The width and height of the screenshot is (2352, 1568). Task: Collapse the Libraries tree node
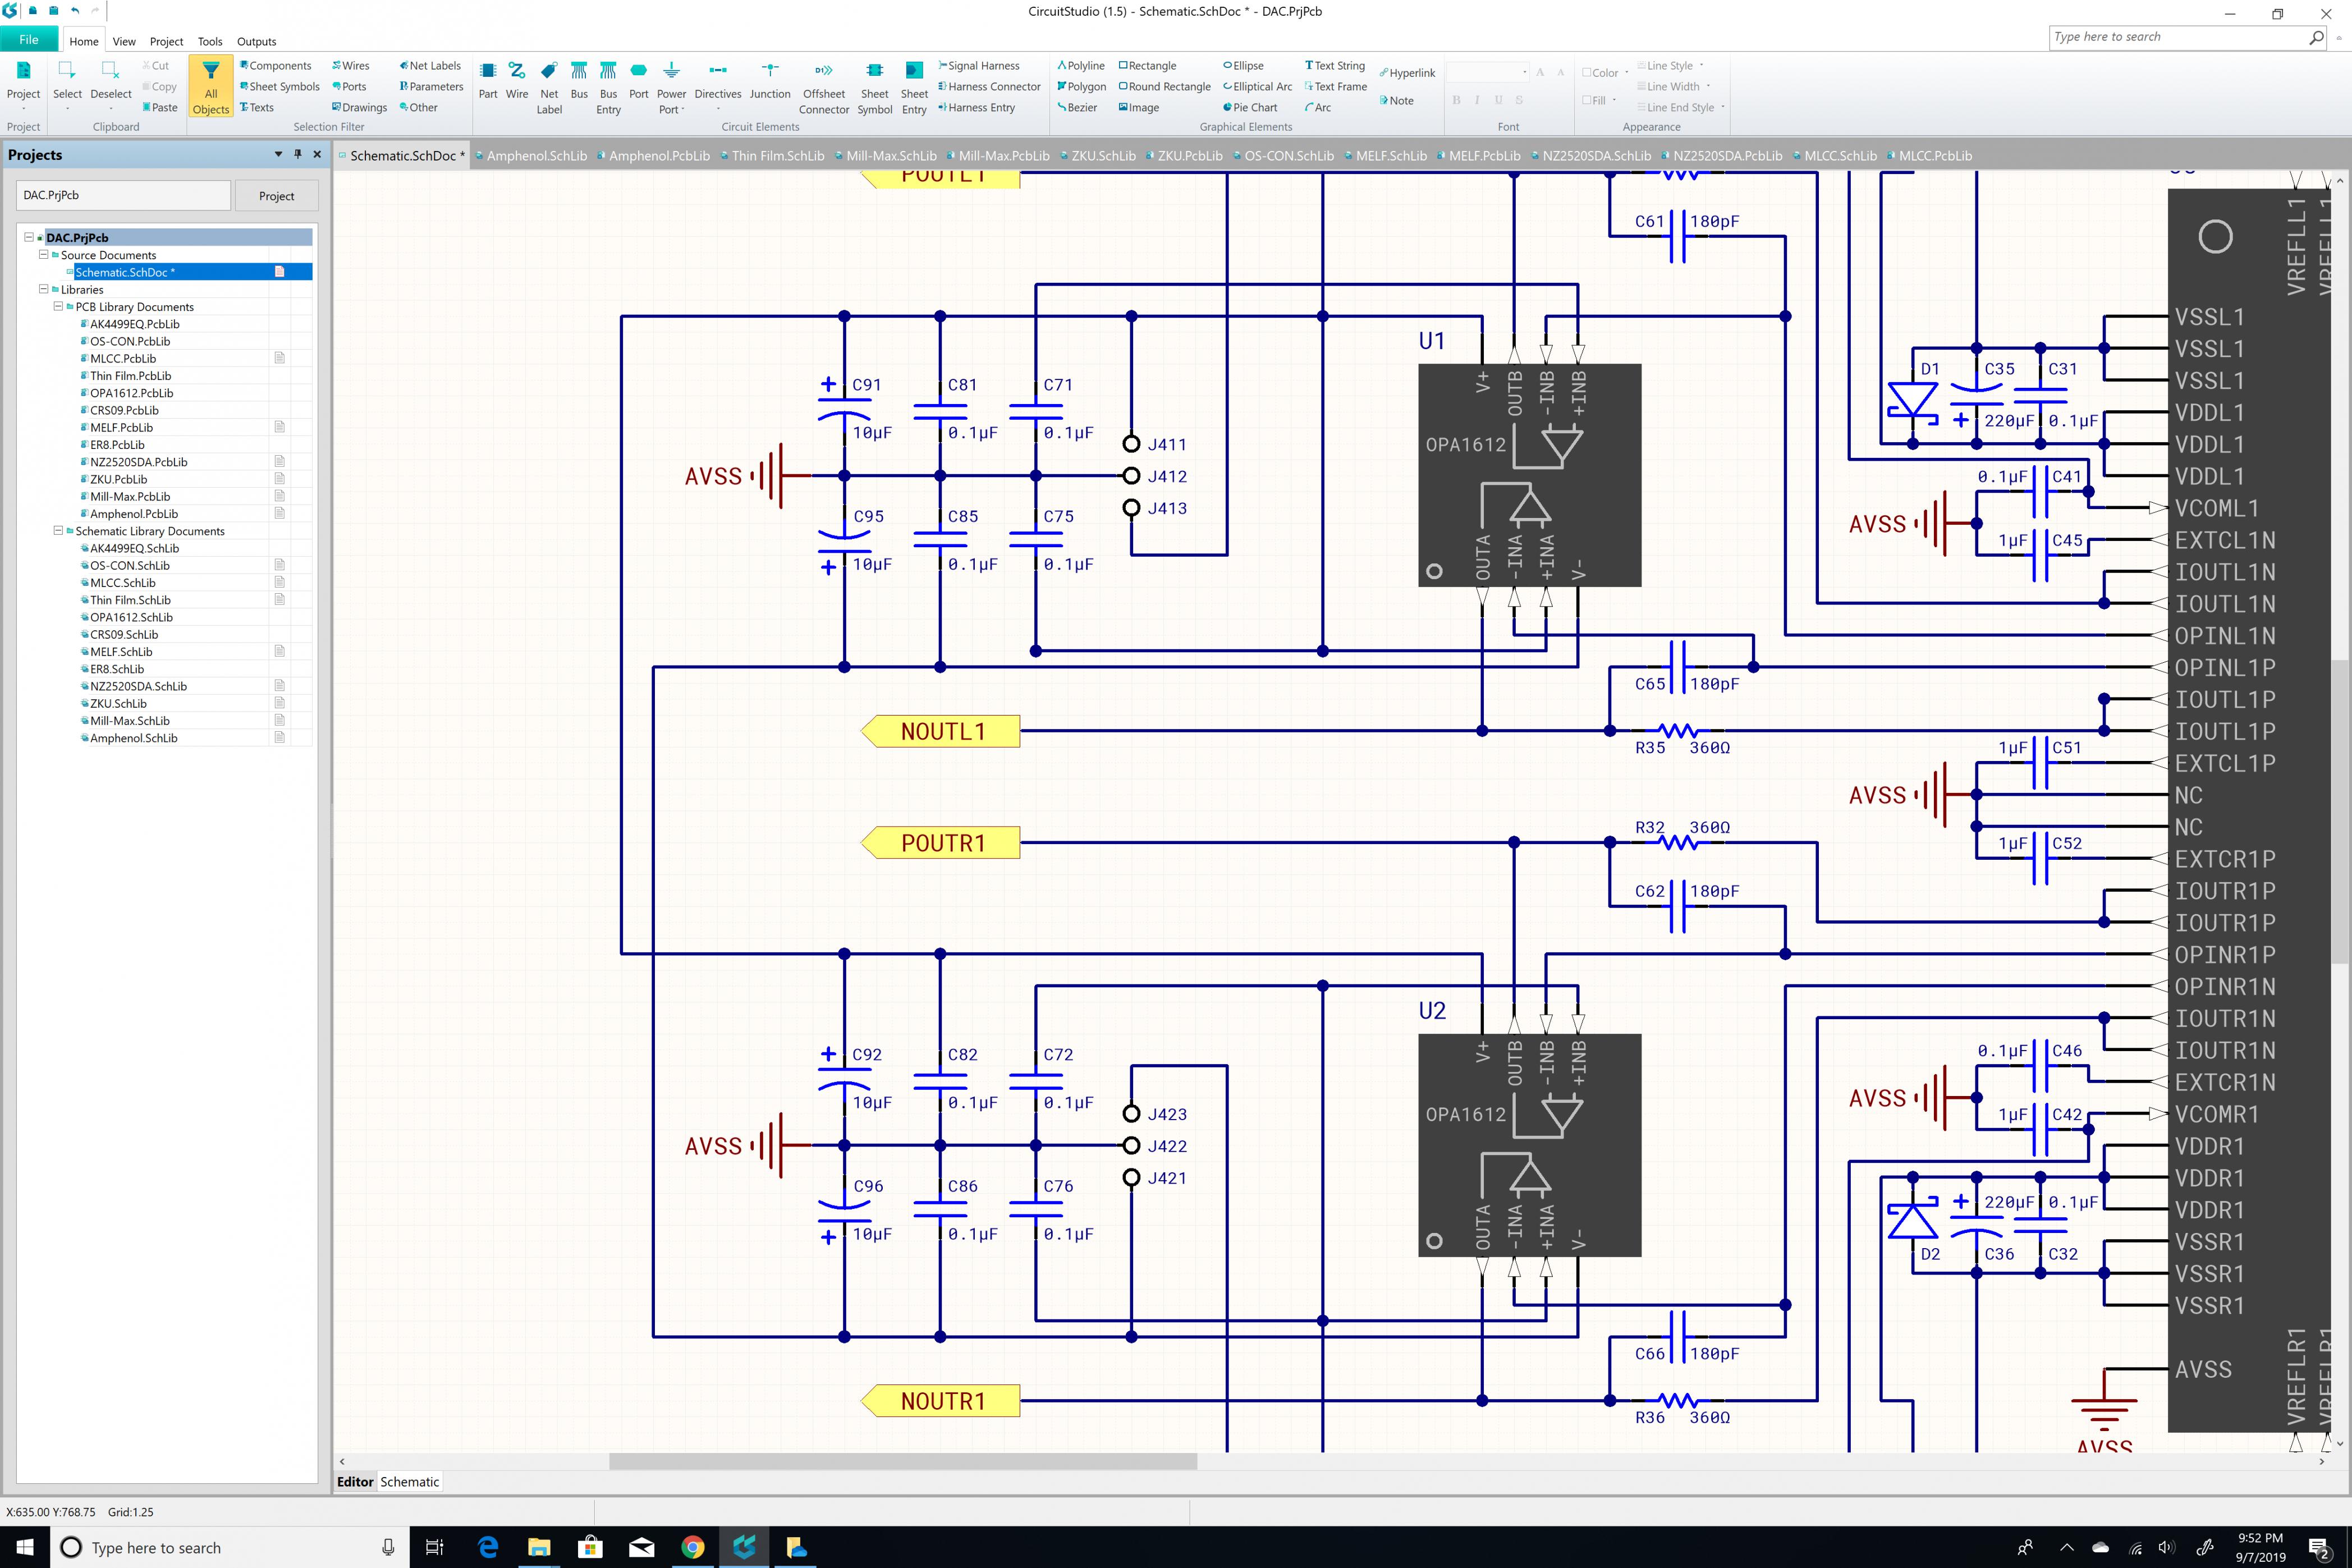coord(43,289)
